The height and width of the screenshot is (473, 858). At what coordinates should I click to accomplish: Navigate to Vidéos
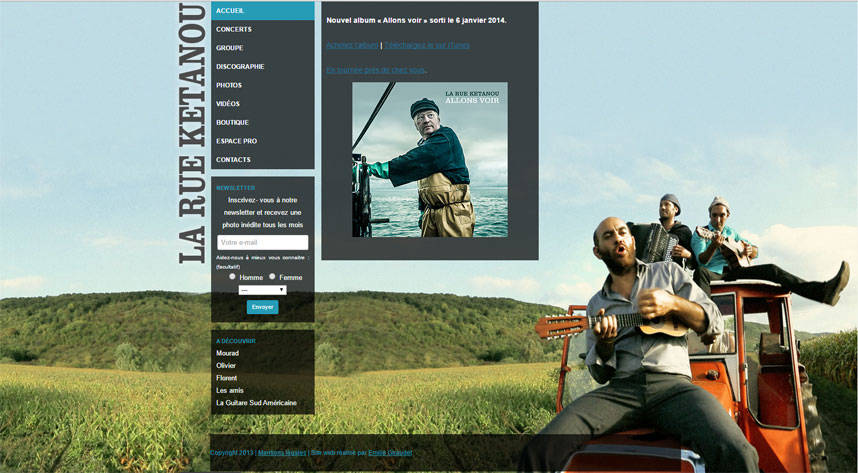tap(263, 103)
